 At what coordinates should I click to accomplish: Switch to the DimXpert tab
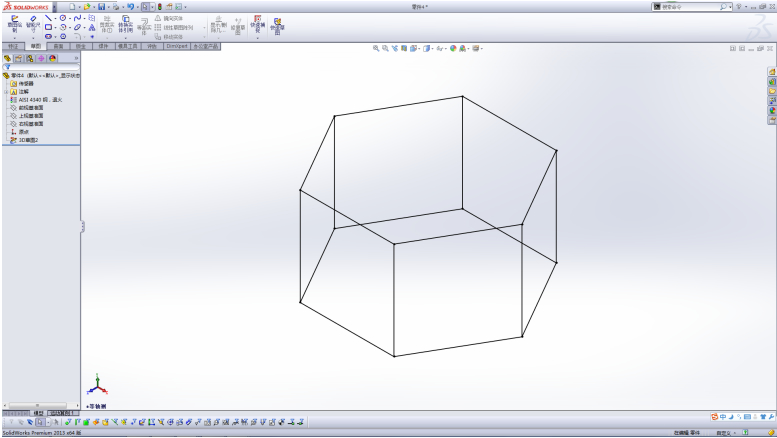(x=177, y=46)
